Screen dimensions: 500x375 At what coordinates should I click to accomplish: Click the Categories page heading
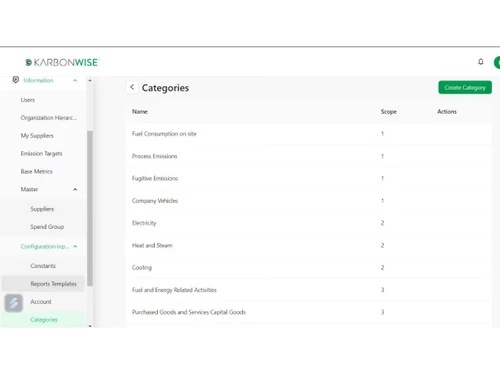pyautogui.click(x=165, y=88)
